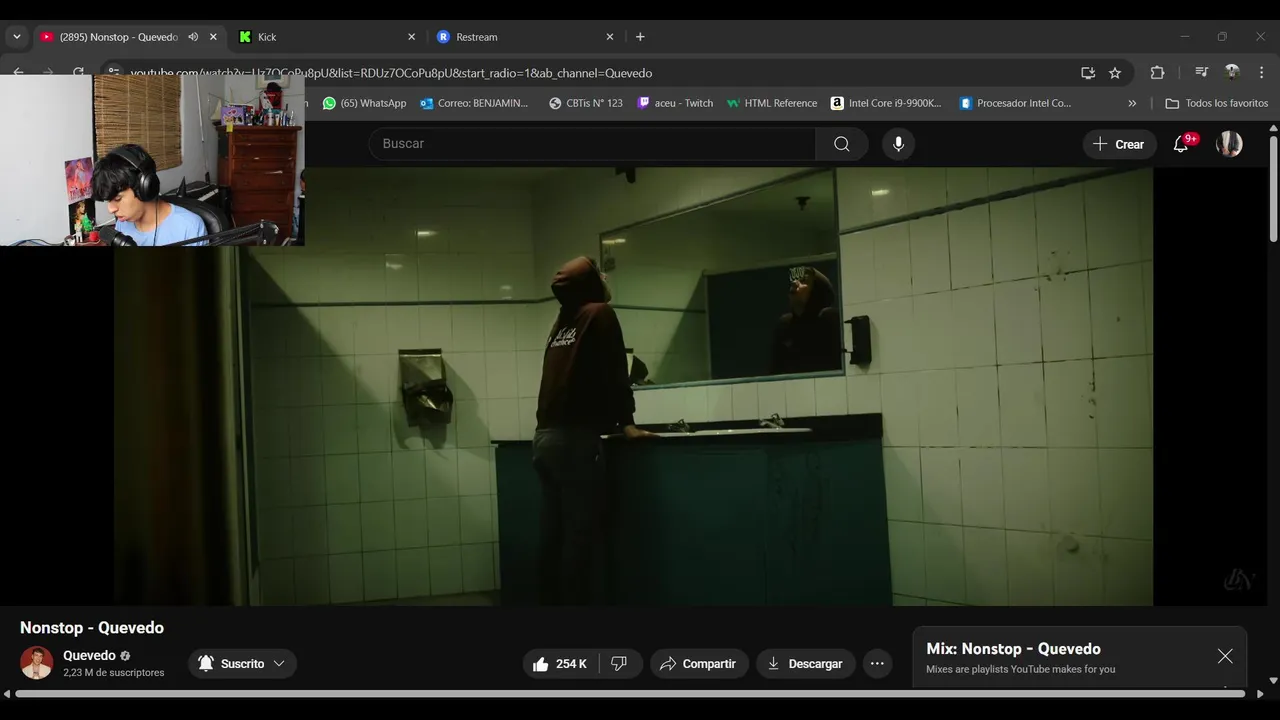Open the Intel Core i9-9900K bookmark
Viewport: 1280px width, 720px height.
(x=887, y=103)
